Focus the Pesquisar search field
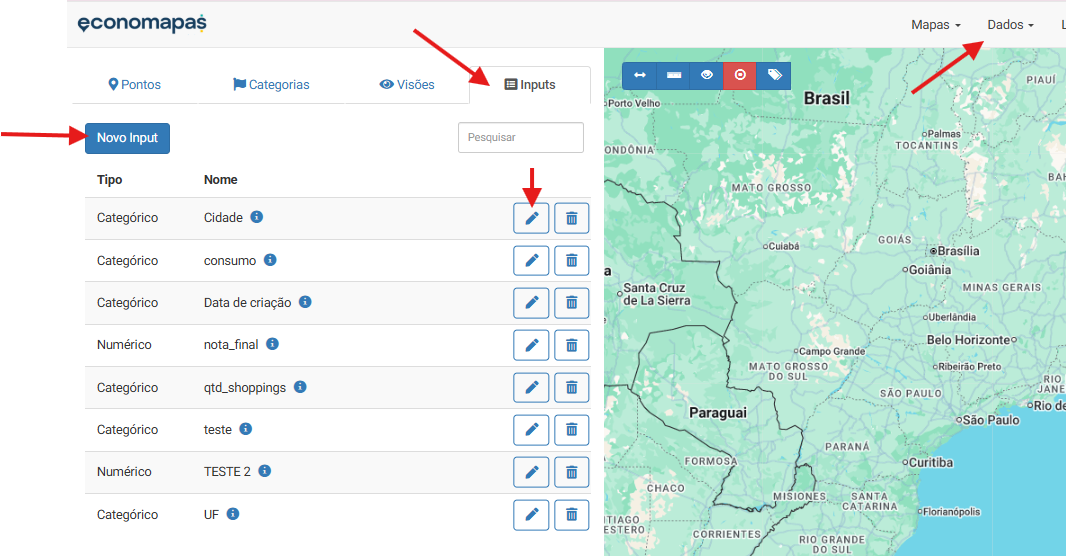This screenshot has width=1066, height=556. click(520, 138)
